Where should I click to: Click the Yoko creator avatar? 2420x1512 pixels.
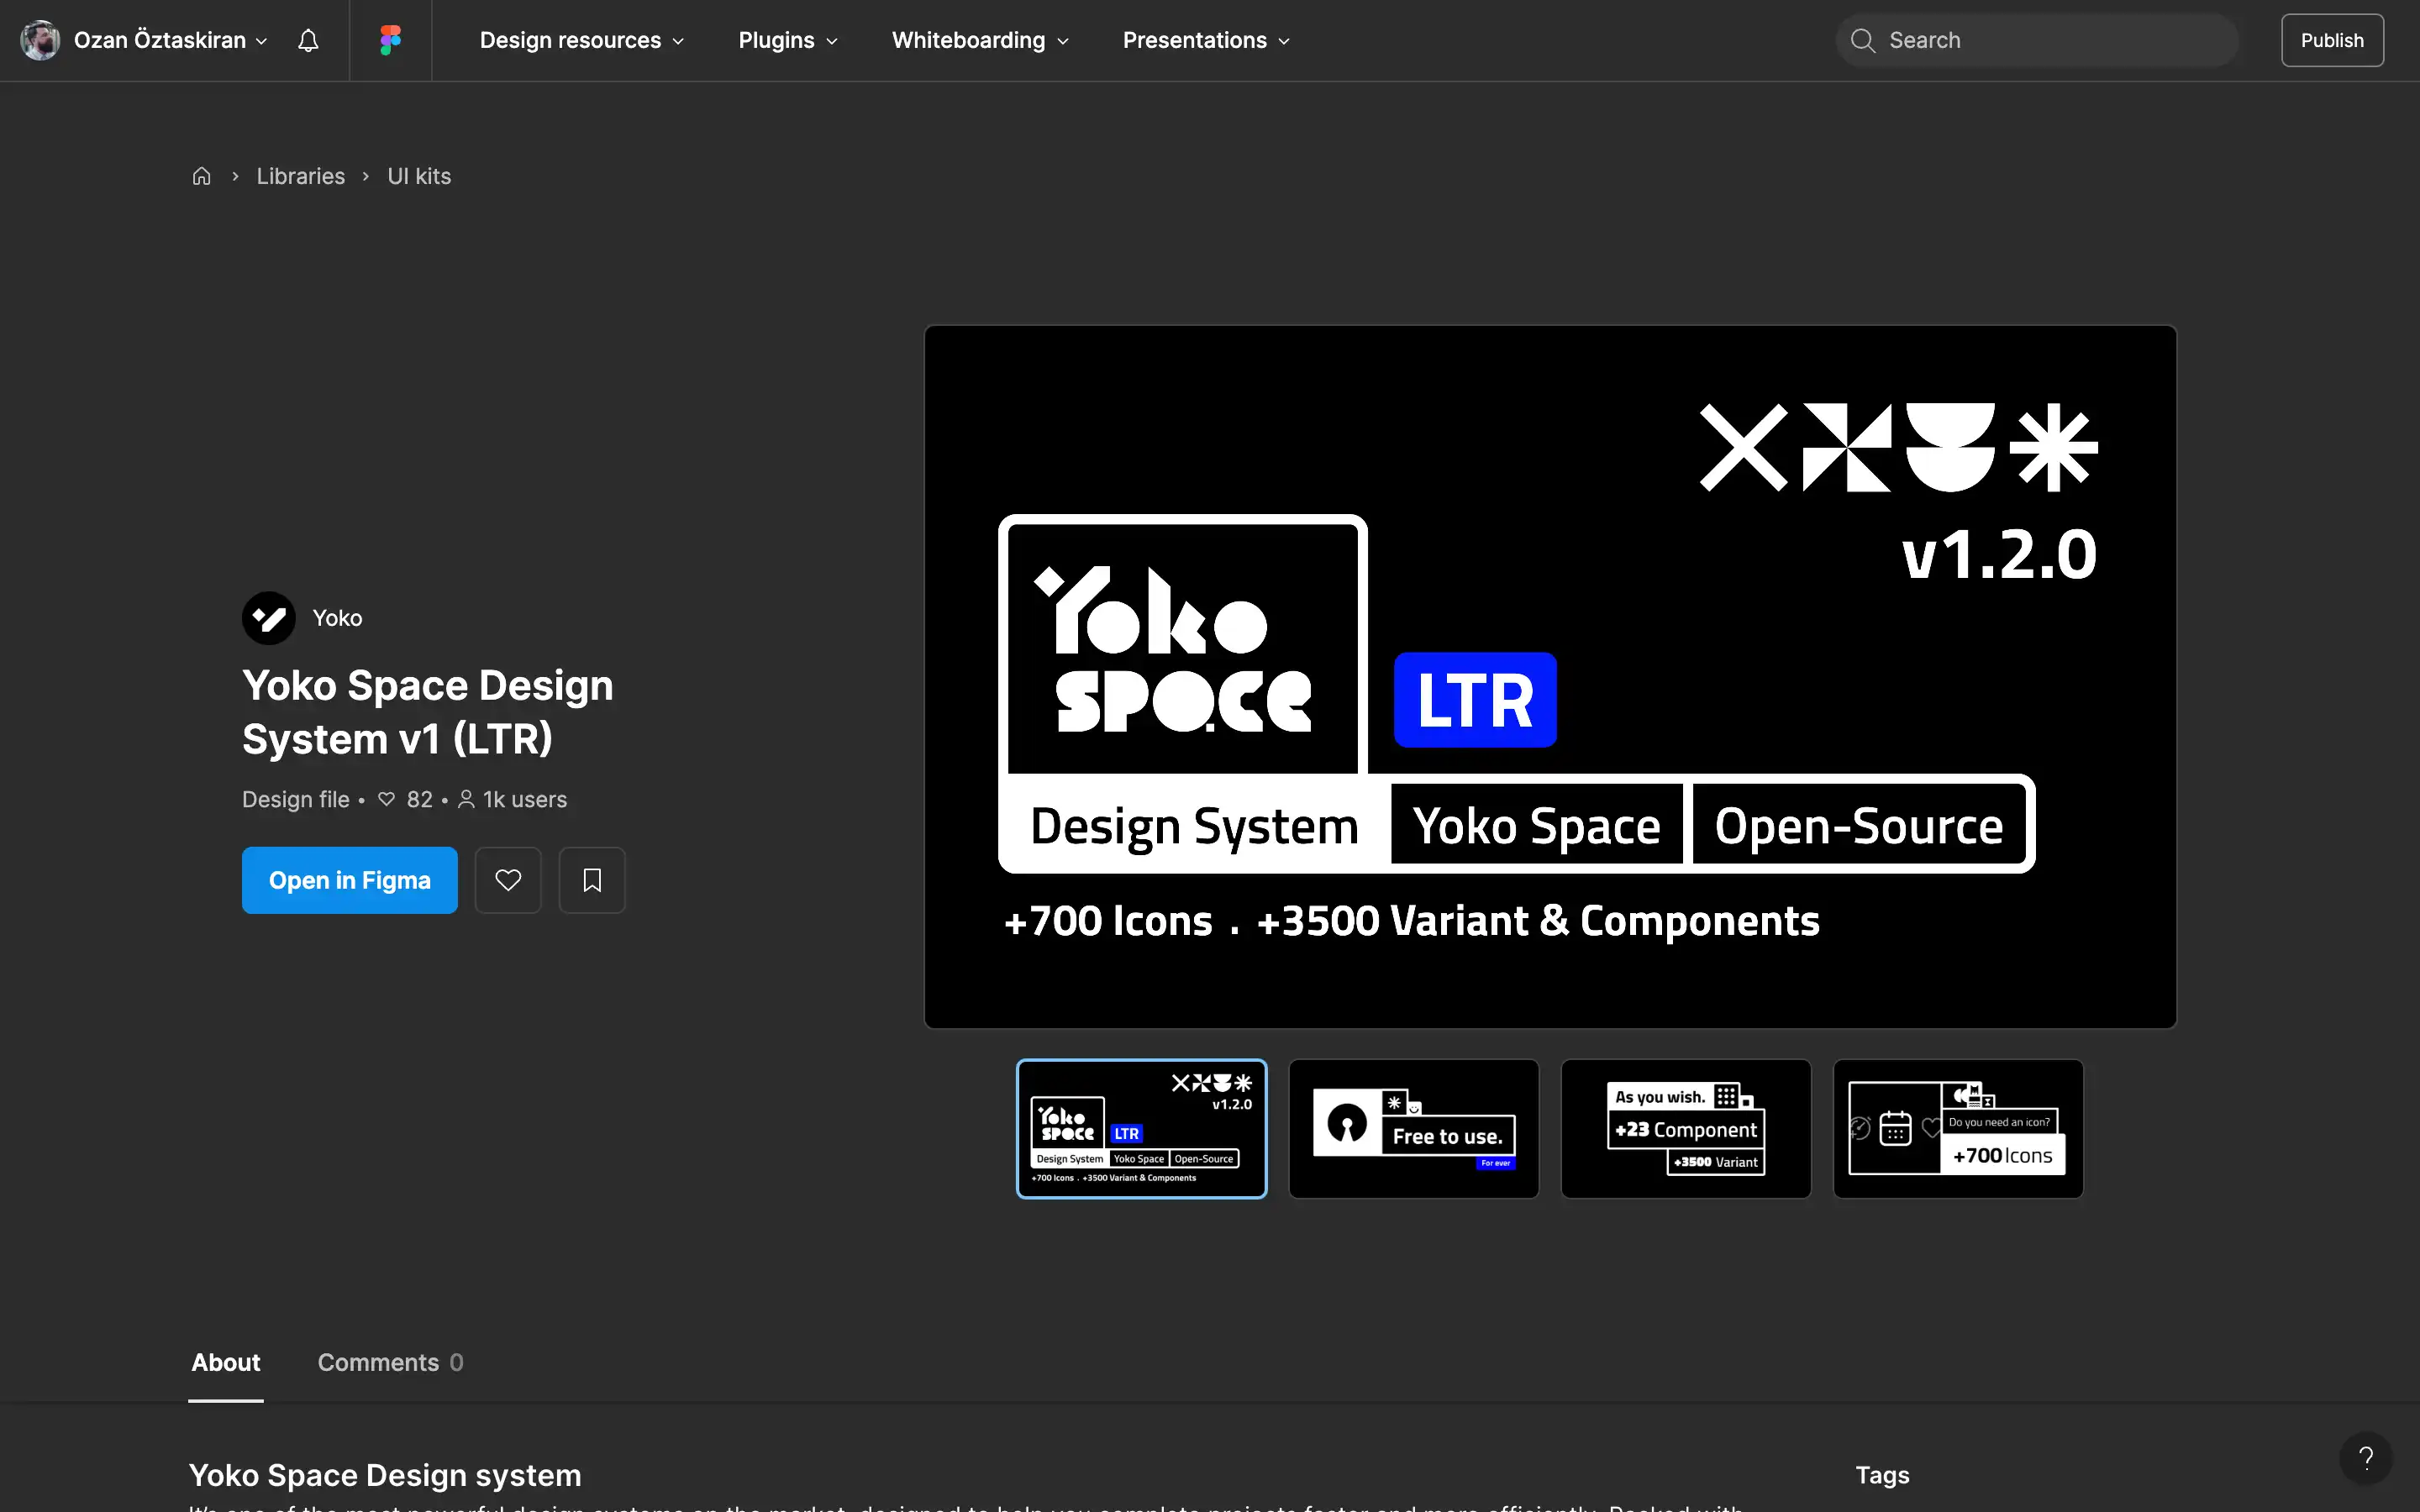[269, 618]
